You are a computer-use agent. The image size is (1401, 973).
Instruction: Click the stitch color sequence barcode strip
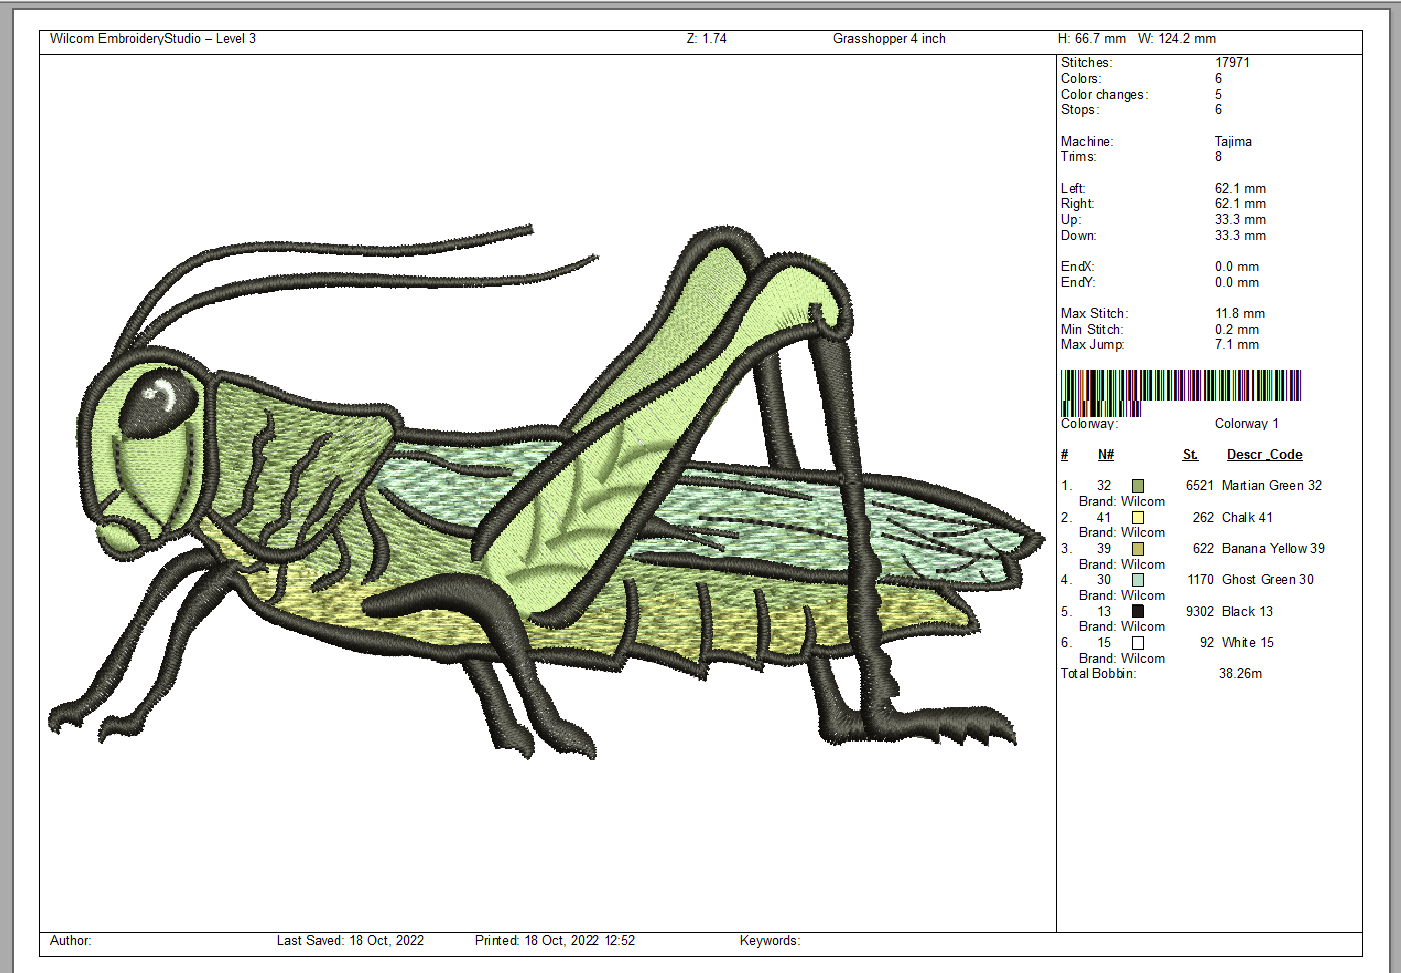(x=1181, y=393)
